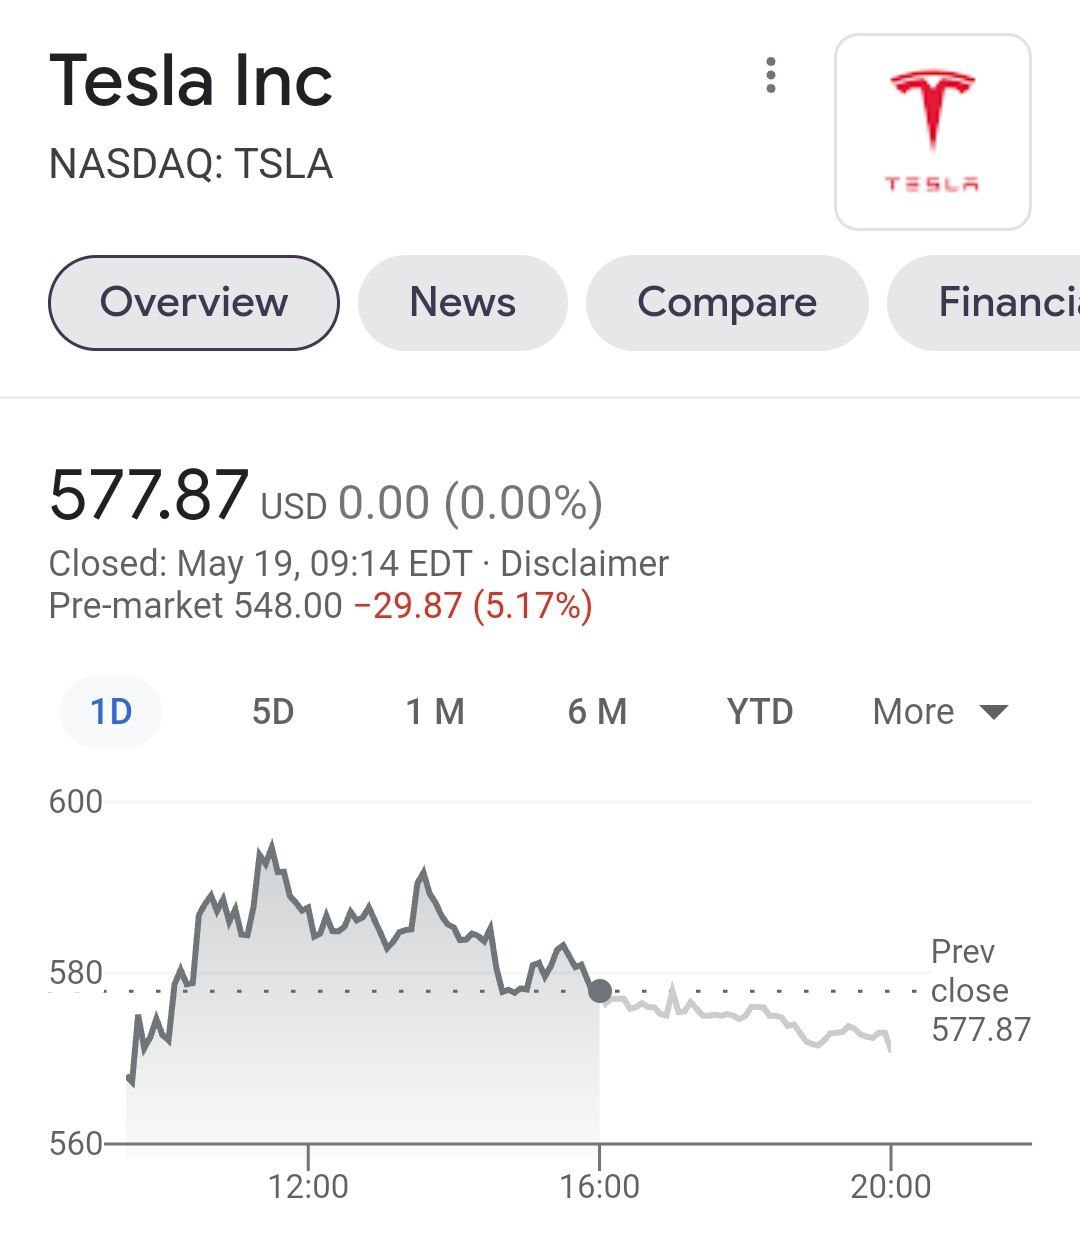Select the YTD time range

point(759,711)
